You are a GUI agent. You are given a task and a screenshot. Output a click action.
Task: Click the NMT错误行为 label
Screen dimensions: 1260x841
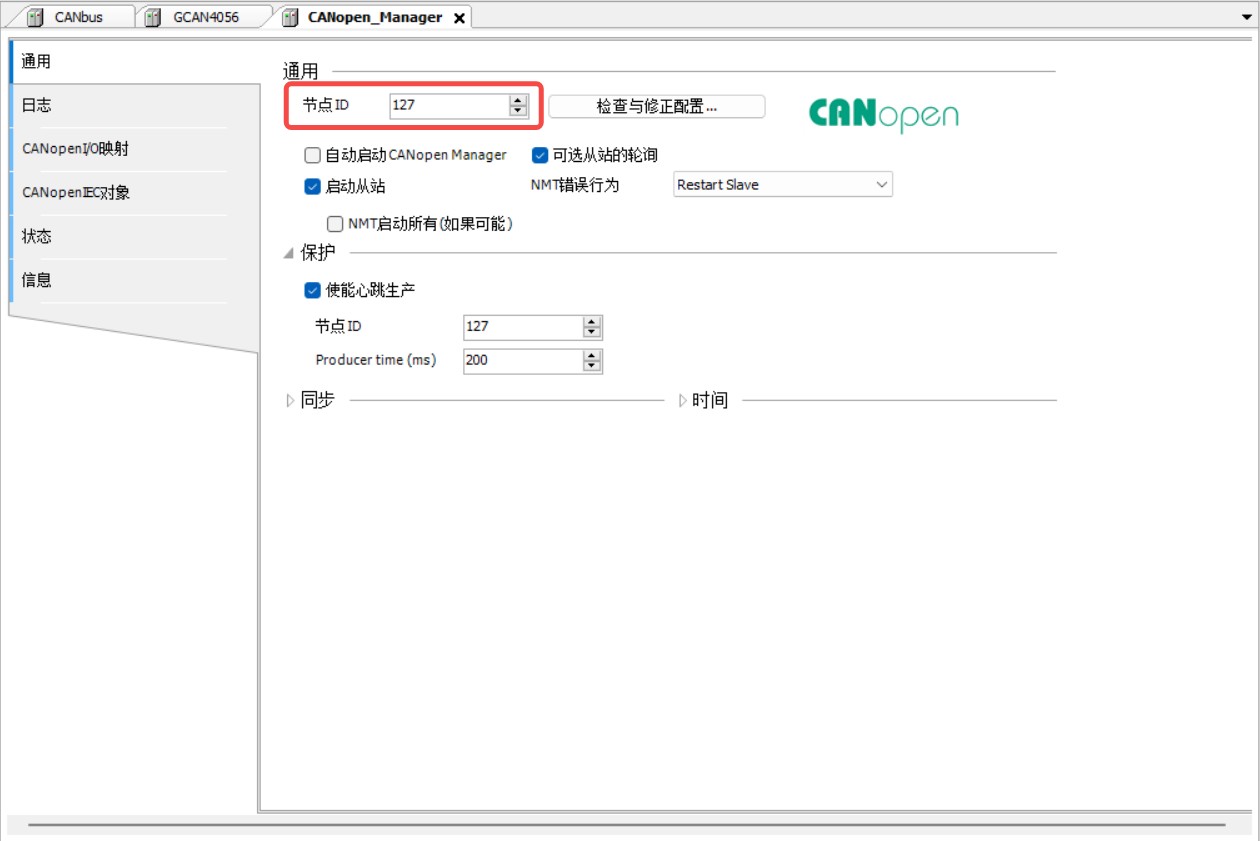pyautogui.click(x=575, y=185)
